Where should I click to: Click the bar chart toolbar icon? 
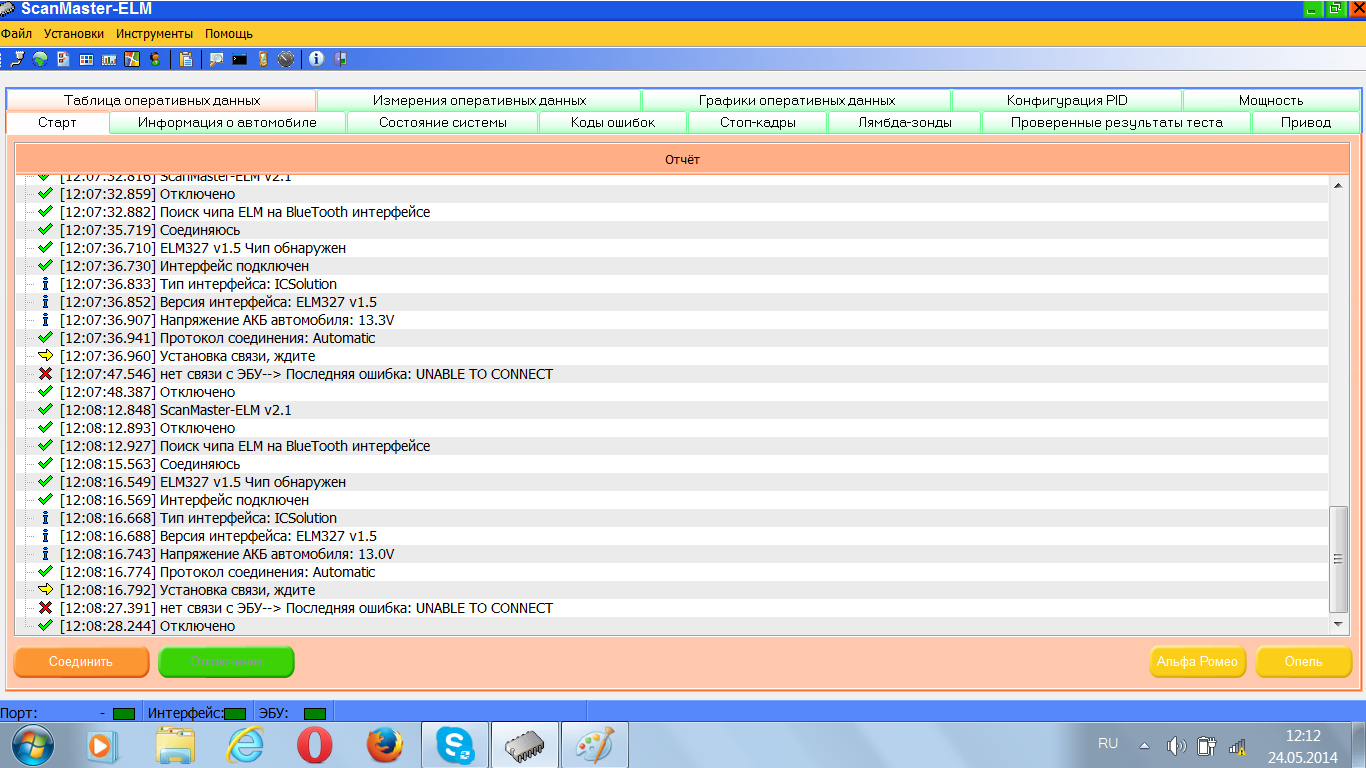point(109,59)
